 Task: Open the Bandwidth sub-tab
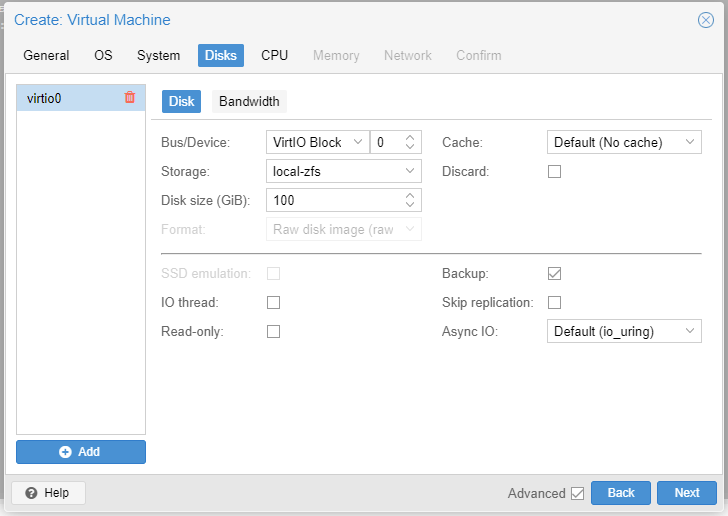(249, 101)
